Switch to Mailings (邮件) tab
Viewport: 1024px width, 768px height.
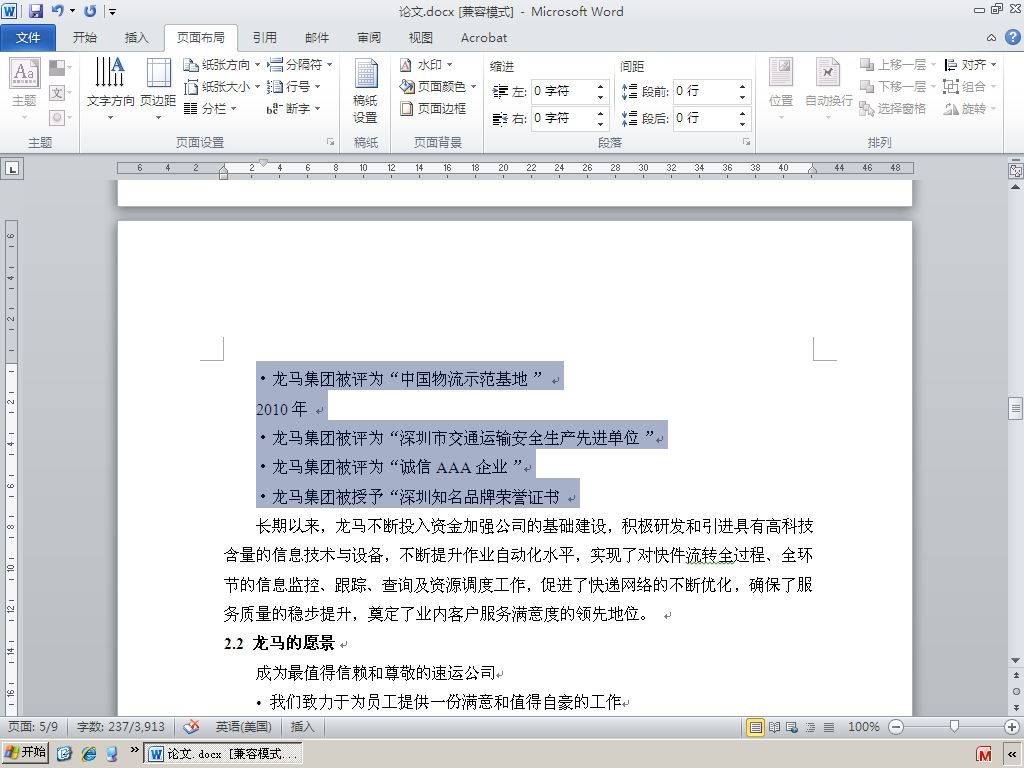coord(317,38)
